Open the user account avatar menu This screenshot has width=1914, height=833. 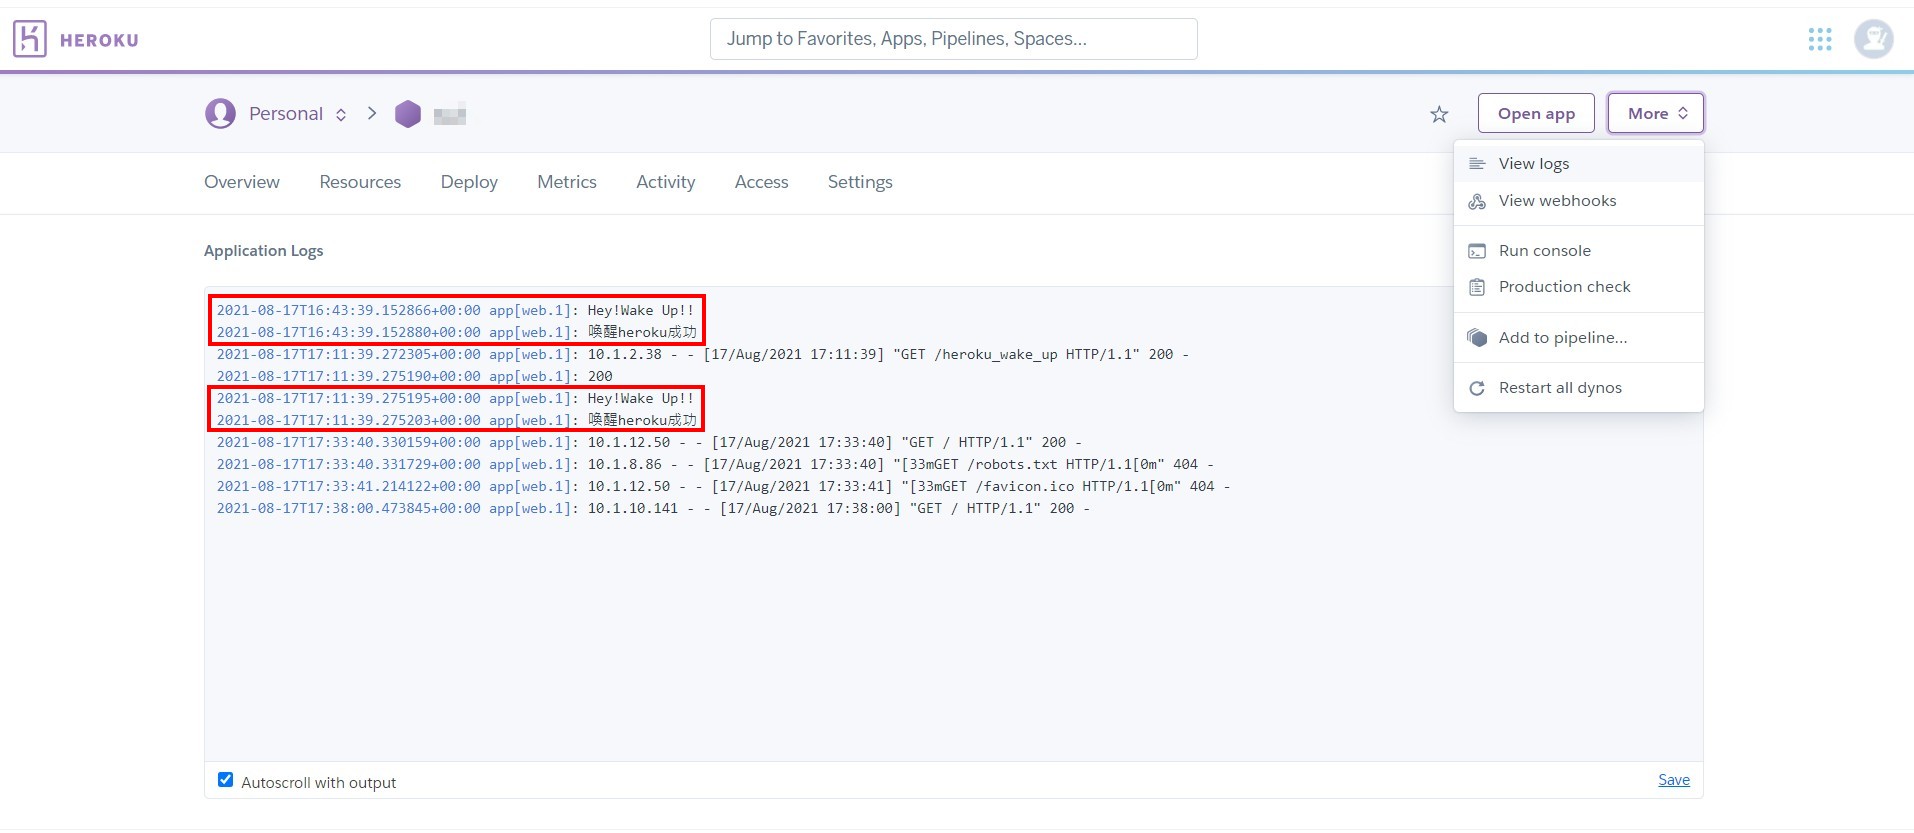pyautogui.click(x=1873, y=39)
